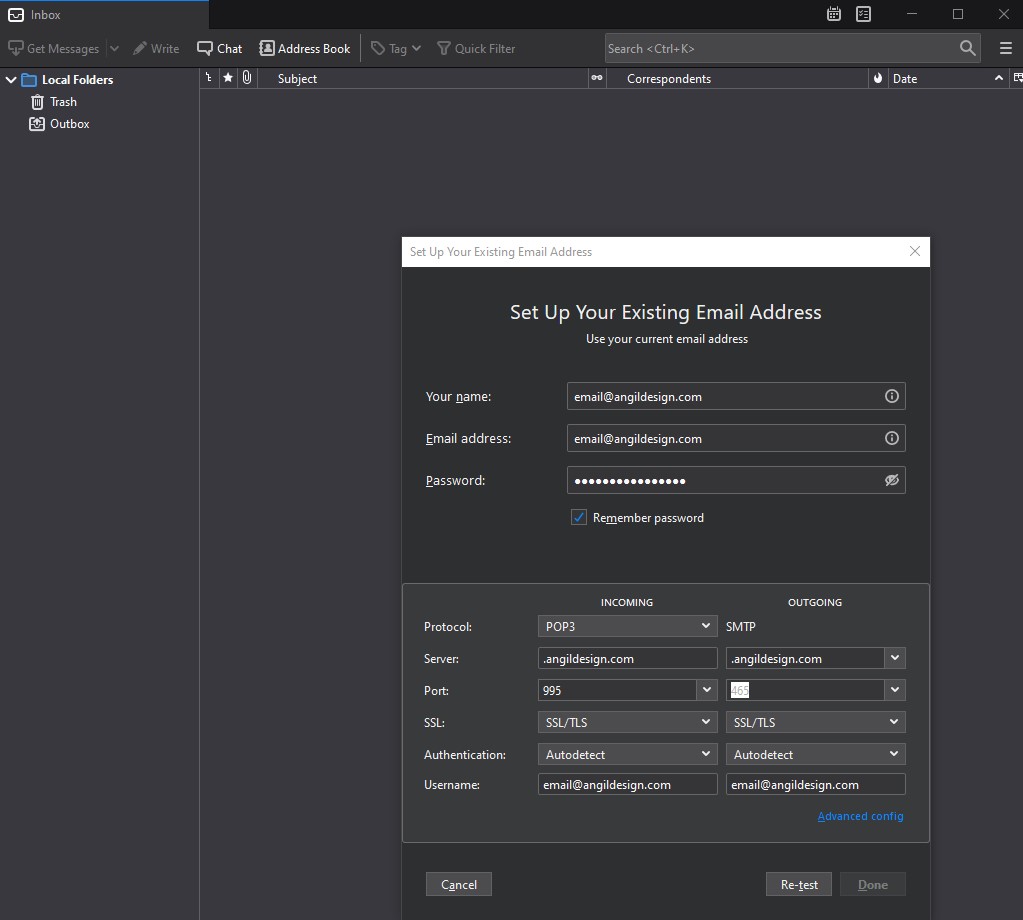Open the outgoing SSL dropdown
1023x920 pixels.
(x=816, y=722)
